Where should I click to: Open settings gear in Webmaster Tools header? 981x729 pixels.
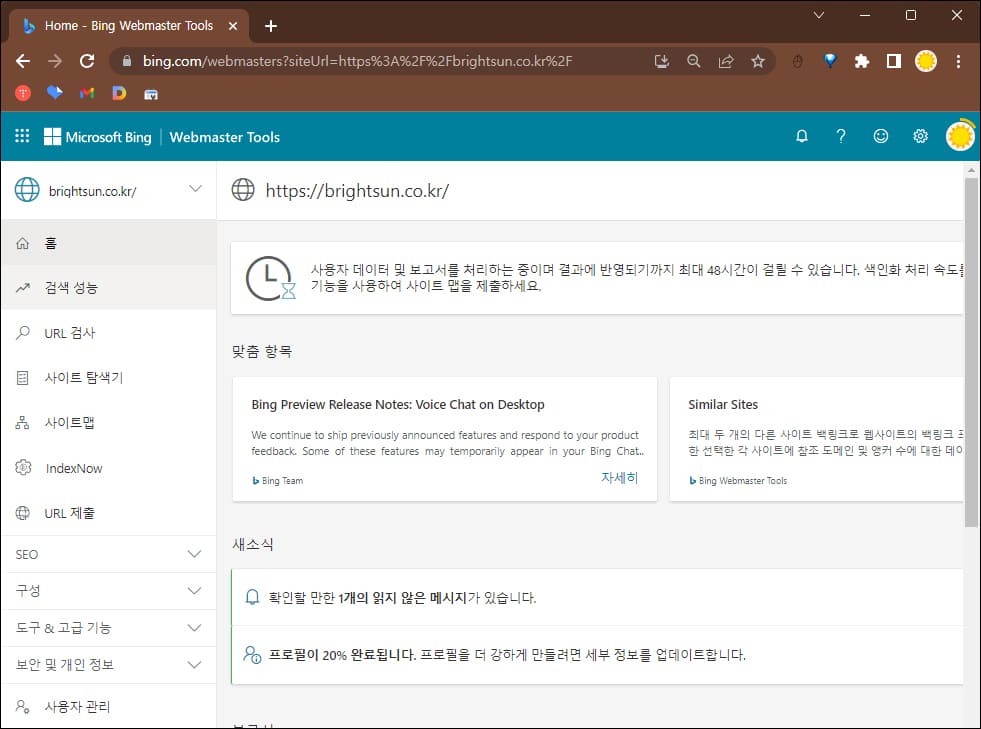click(x=920, y=136)
